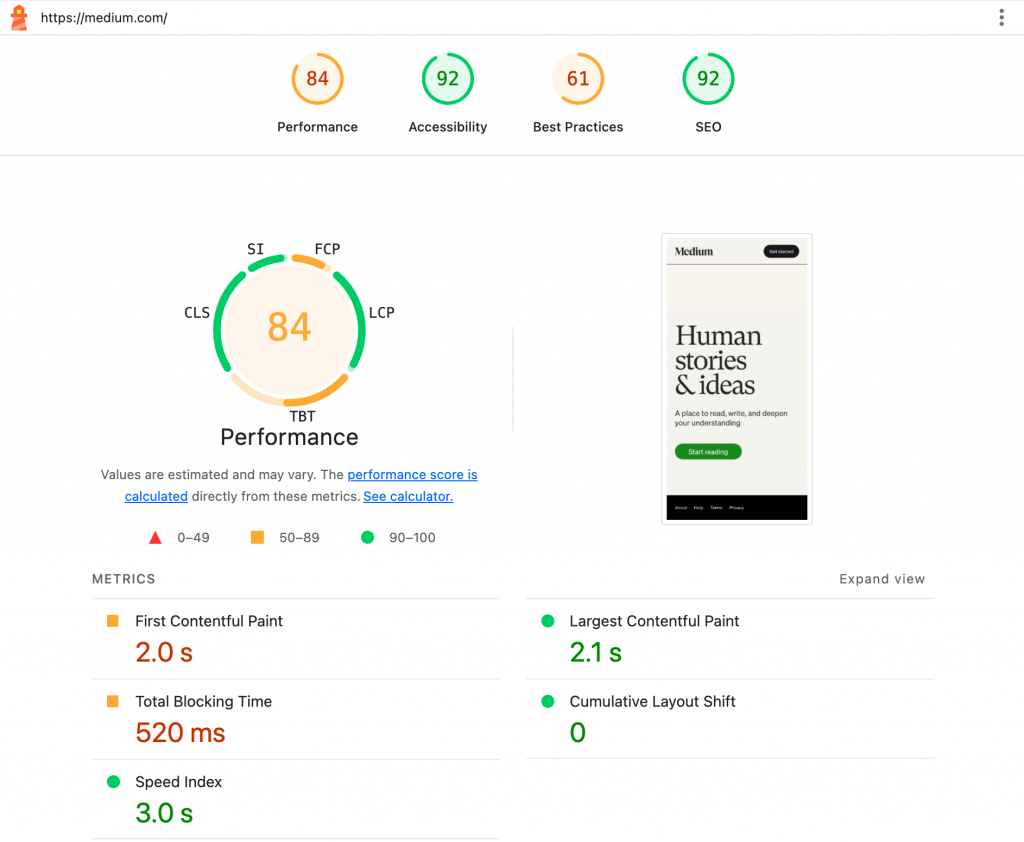Click green circle beside Speed Index

click(x=114, y=781)
